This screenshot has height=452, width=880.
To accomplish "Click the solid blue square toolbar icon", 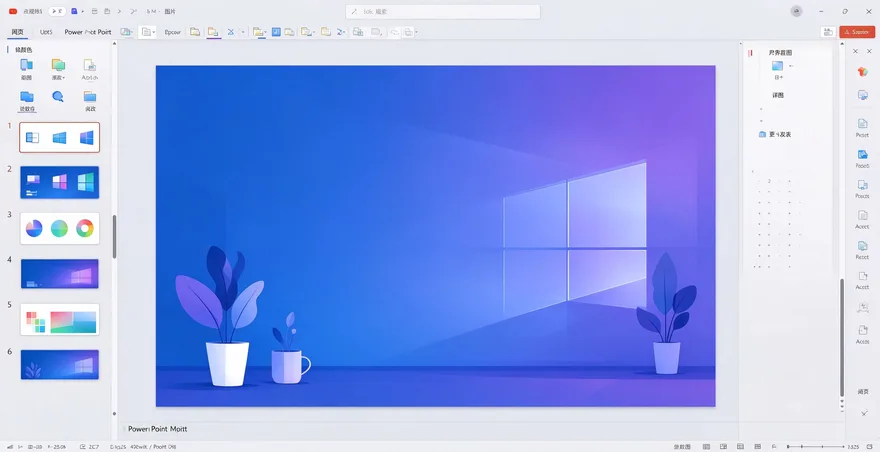I will click(276, 32).
